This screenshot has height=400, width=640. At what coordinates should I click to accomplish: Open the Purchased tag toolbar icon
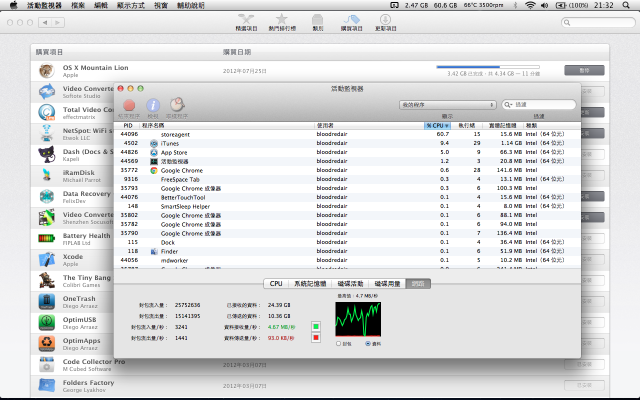coord(351,19)
